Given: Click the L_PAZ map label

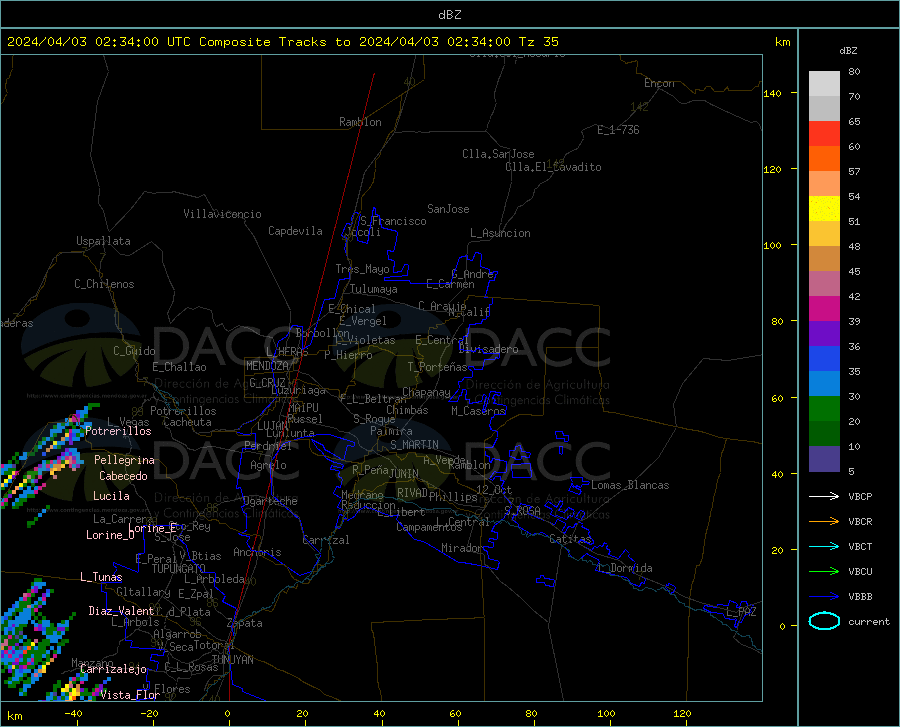Looking at the screenshot, I should pyautogui.click(x=741, y=612).
